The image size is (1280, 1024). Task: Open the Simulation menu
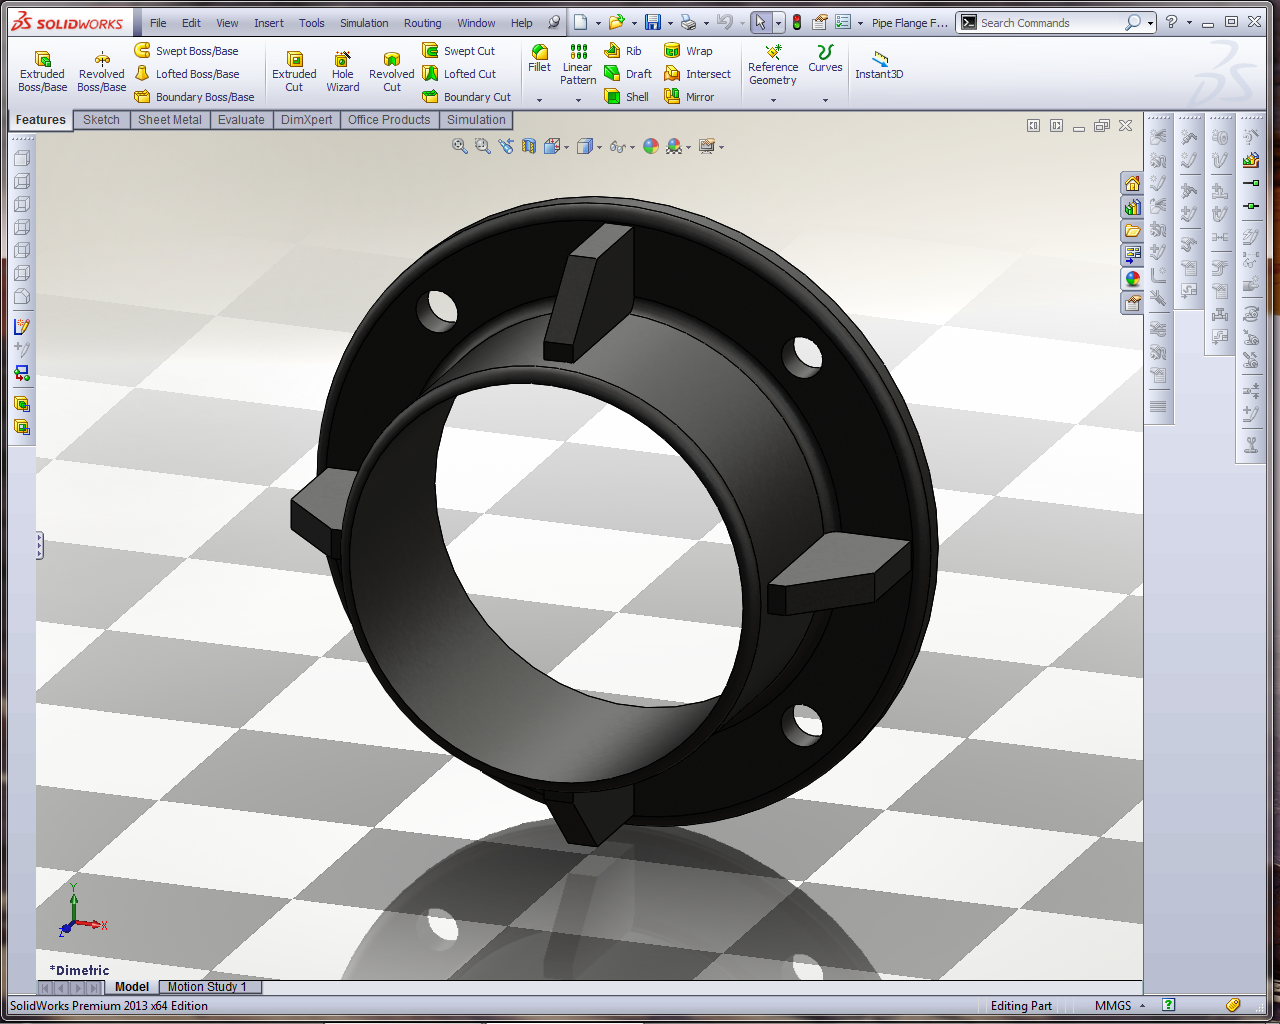click(364, 23)
